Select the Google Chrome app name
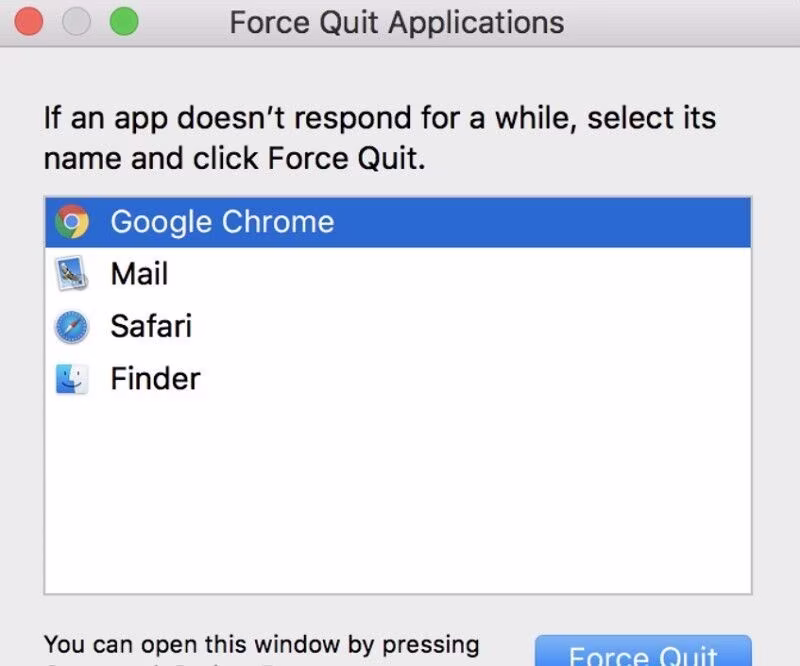Screen dimensions: 800x666 pyautogui.click(x=222, y=222)
